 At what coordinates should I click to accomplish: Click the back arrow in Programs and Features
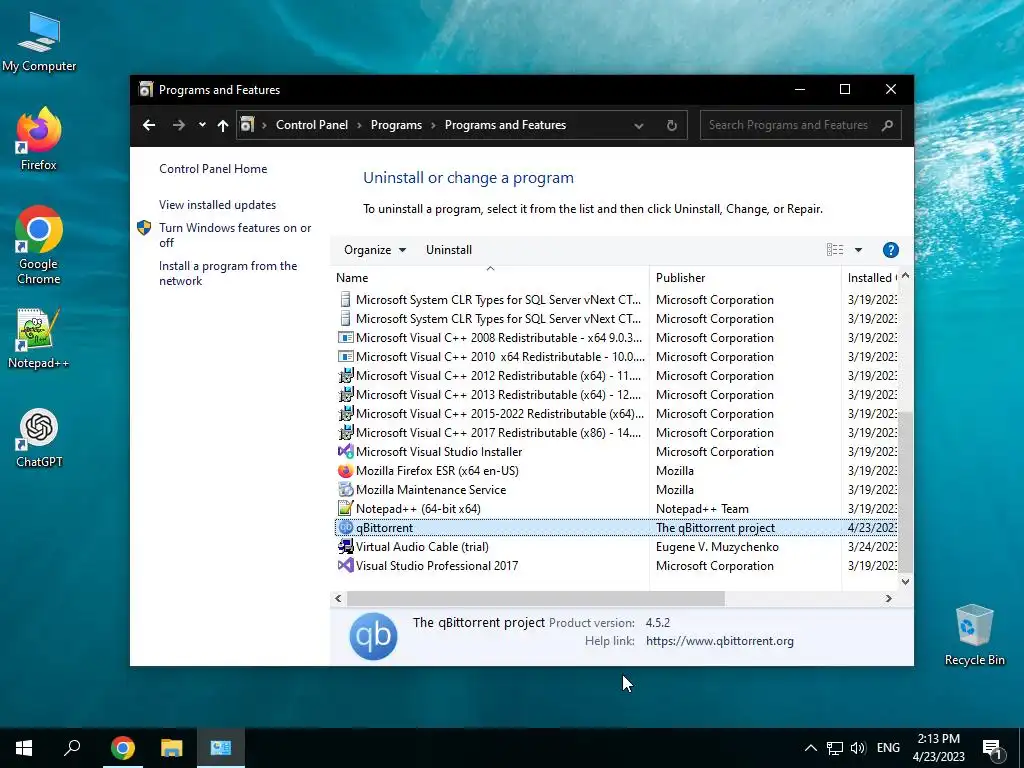pyautogui.click(x=149, y=125)
